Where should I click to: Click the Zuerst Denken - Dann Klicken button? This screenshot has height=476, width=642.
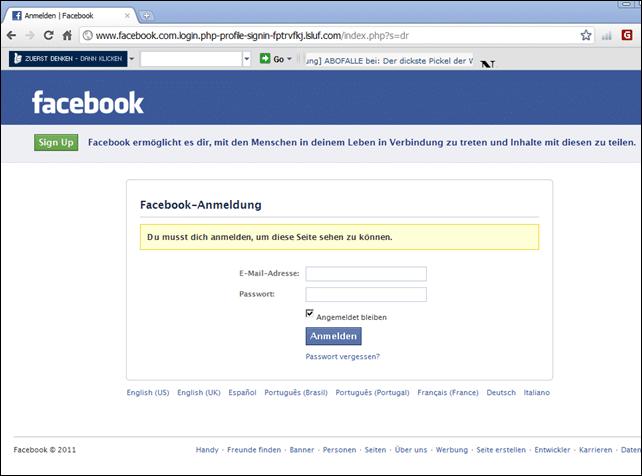coord(68,59)
